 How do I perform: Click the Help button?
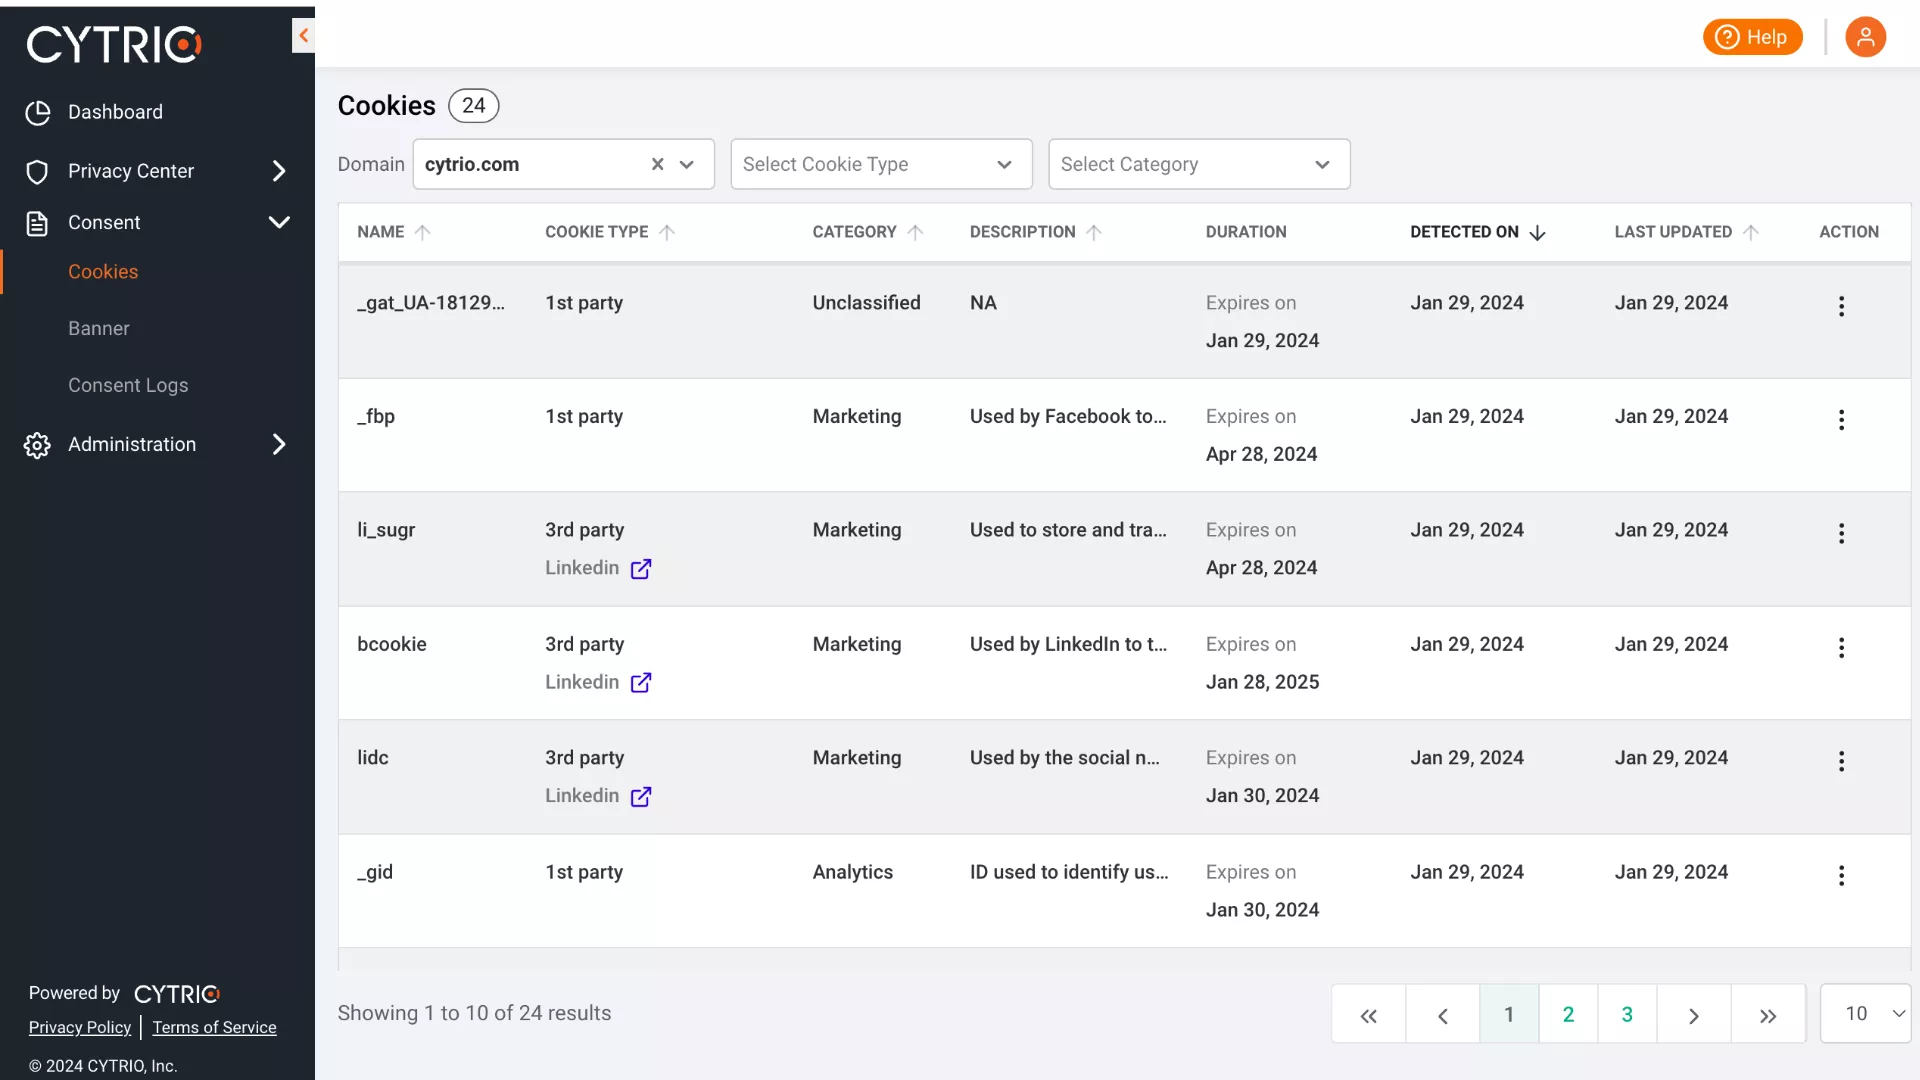point(1752,37)
